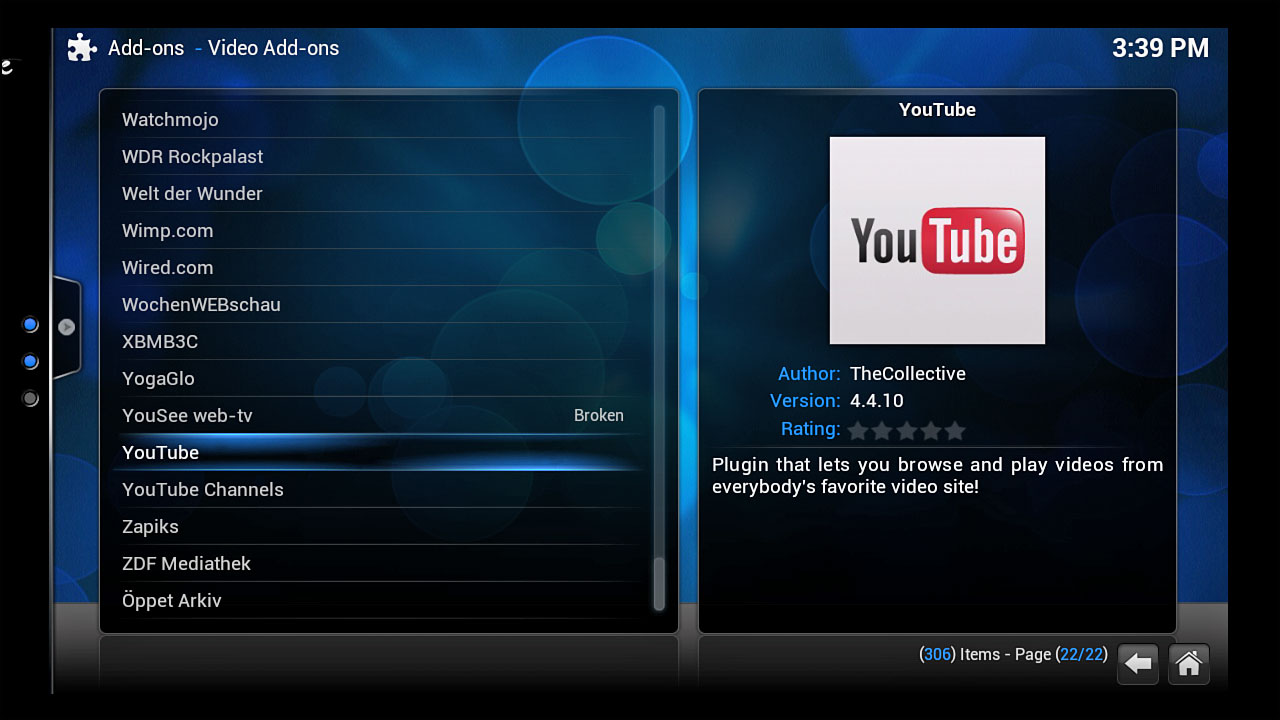The width and height of the screenshot is (1280, 720).
Task: Click the YouTube logo thumbnail
Action: tap(937, 240)
